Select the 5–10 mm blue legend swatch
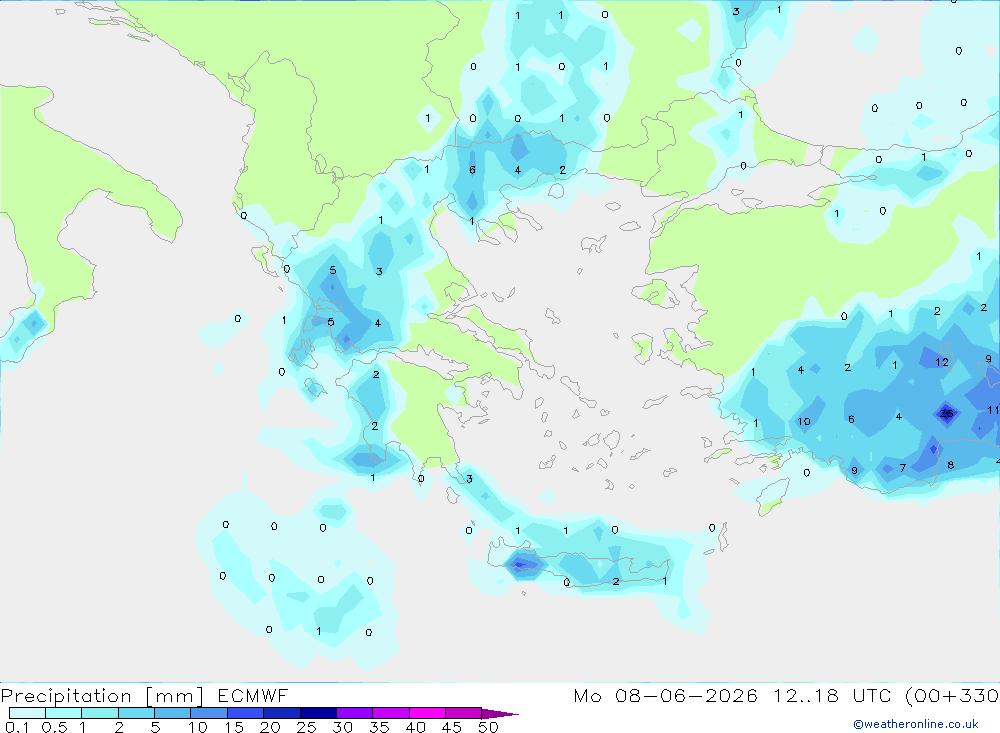 173,713
